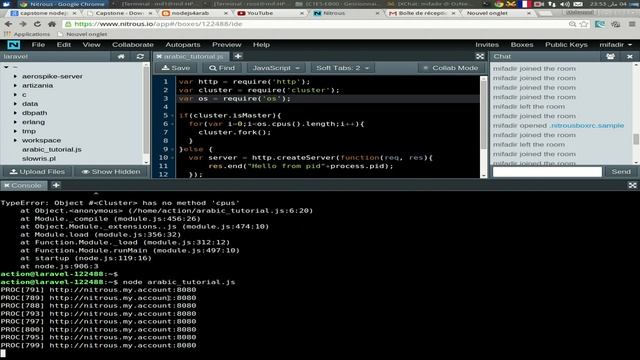The width and height of the screenshot is (640, 360).
Task: Open the Boxes link
Action: [x=522, y=45]
